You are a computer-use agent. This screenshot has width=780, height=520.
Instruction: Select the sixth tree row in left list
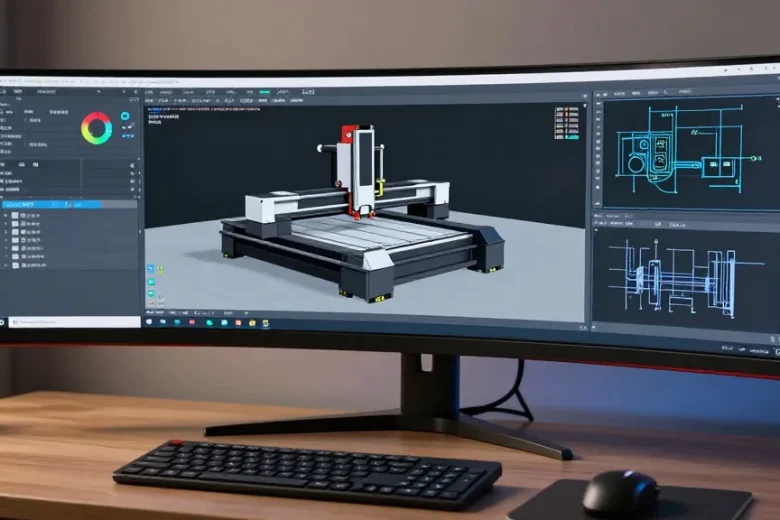[x=31, y=257]
